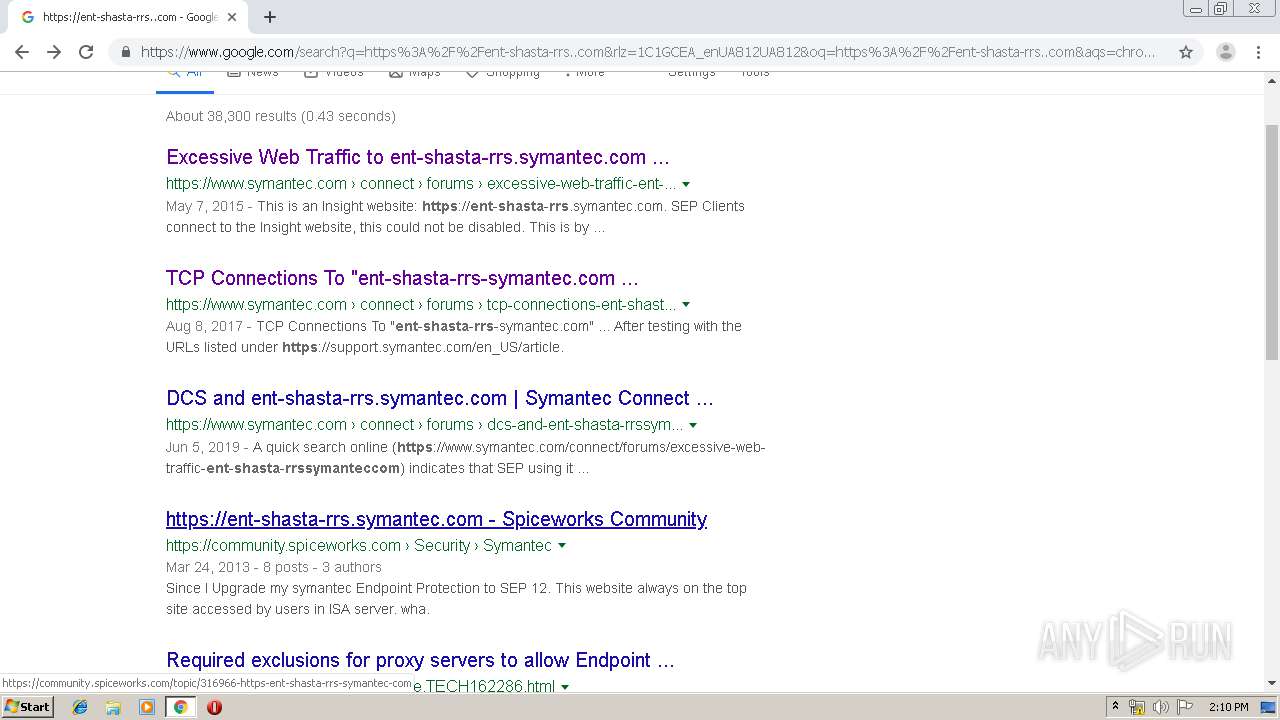
Task: Go forward to the next page
Action: coord(54,52)
